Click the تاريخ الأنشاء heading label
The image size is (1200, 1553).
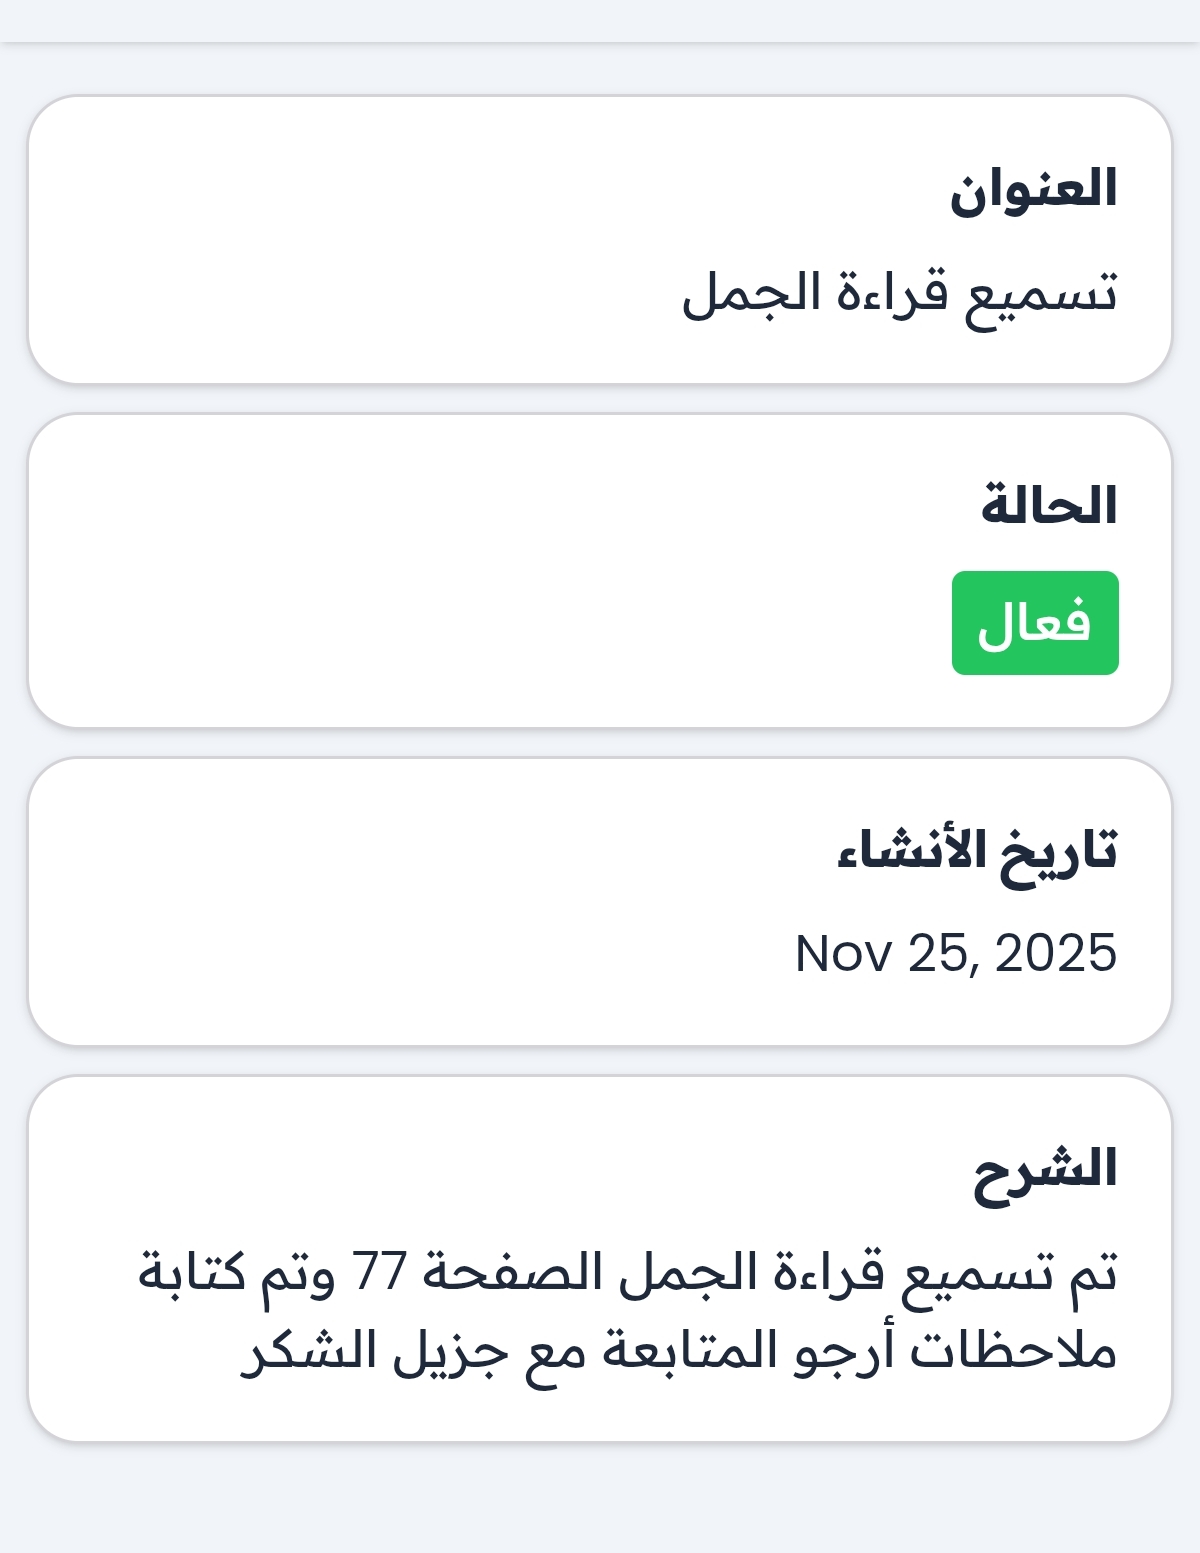click(x=976, y=851)
